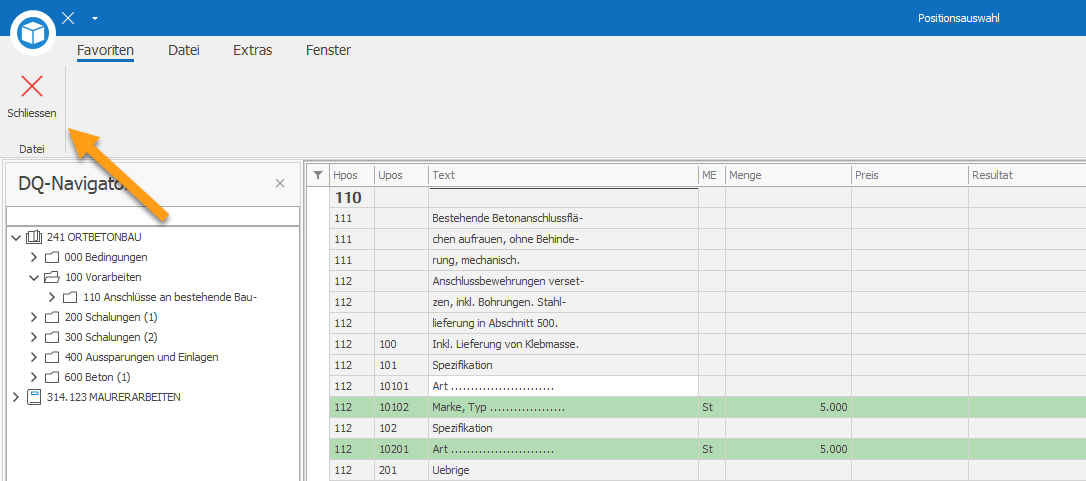Click the red Schliessen X icon

coord(32,86)
